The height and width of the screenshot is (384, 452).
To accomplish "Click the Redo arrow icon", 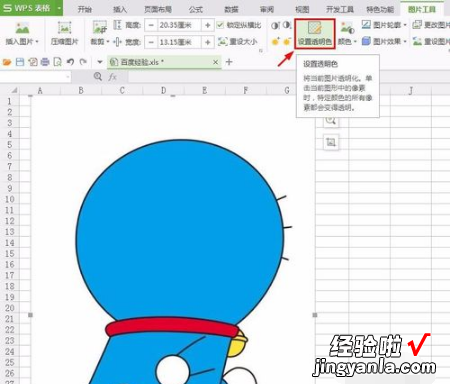I will point(83,62).
